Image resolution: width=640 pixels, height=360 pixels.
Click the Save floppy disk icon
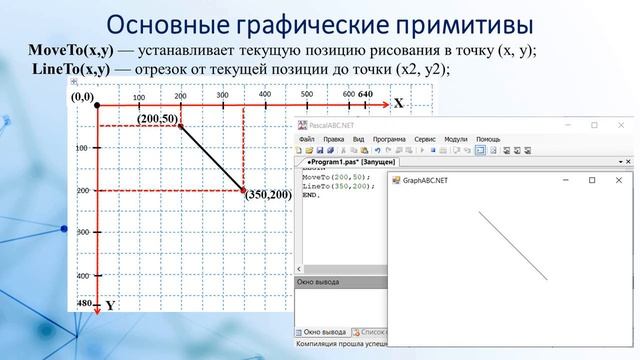pyautogui.click(x=320, y=151)
